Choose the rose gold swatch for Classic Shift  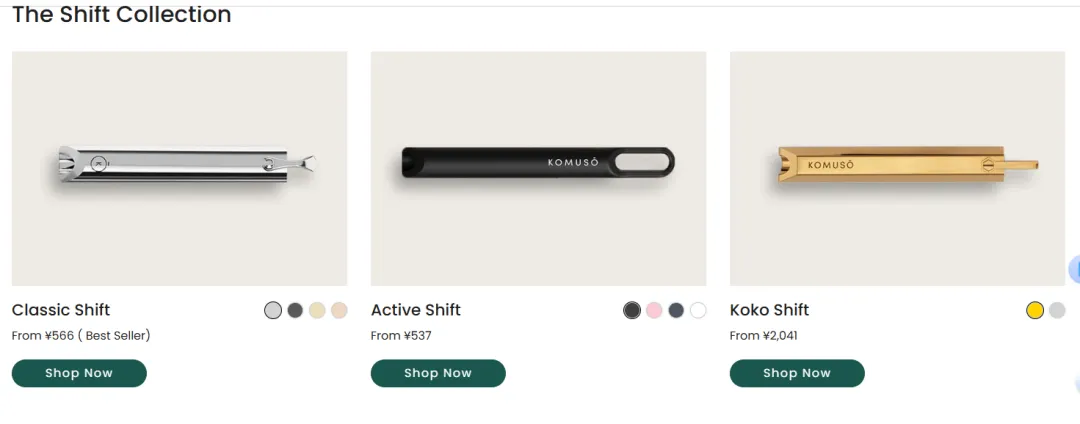[339, 311]
